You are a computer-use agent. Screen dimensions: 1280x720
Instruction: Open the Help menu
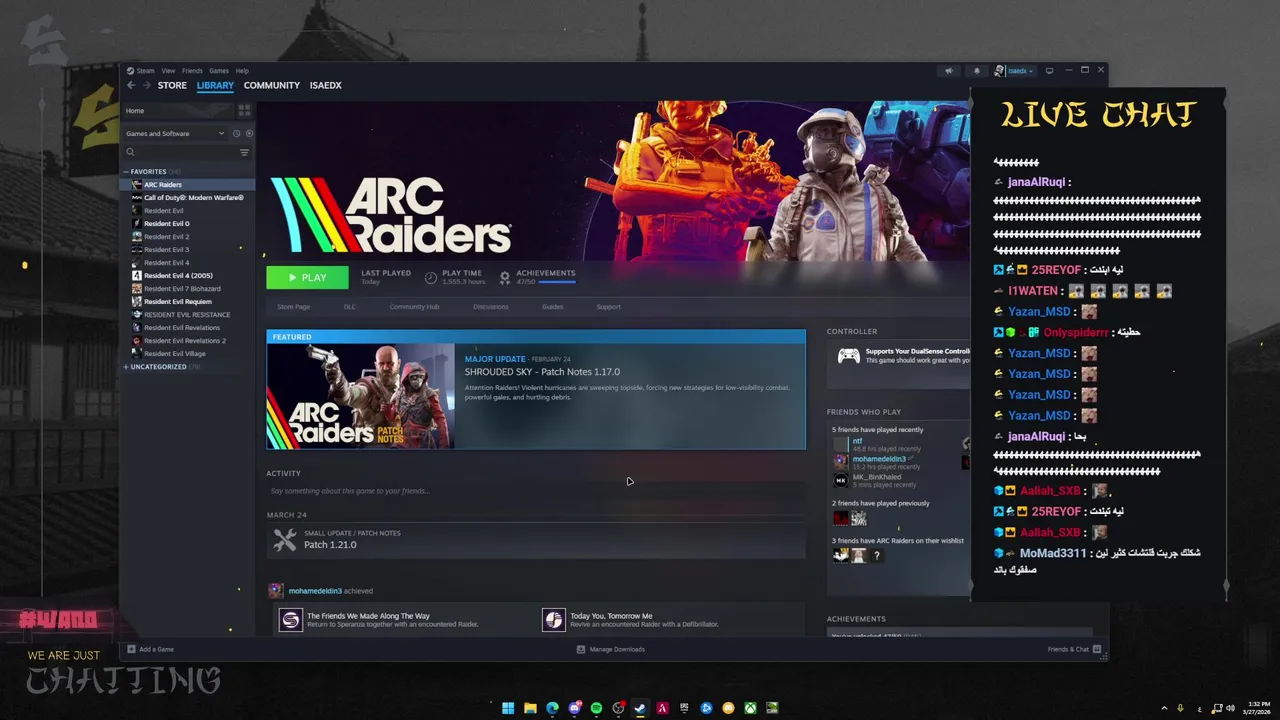[x=242, y=71]
